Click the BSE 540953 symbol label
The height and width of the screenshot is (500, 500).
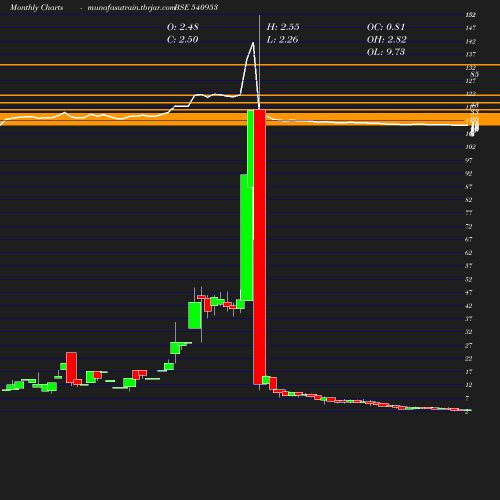pyautogui.click(x=196, y=7)
